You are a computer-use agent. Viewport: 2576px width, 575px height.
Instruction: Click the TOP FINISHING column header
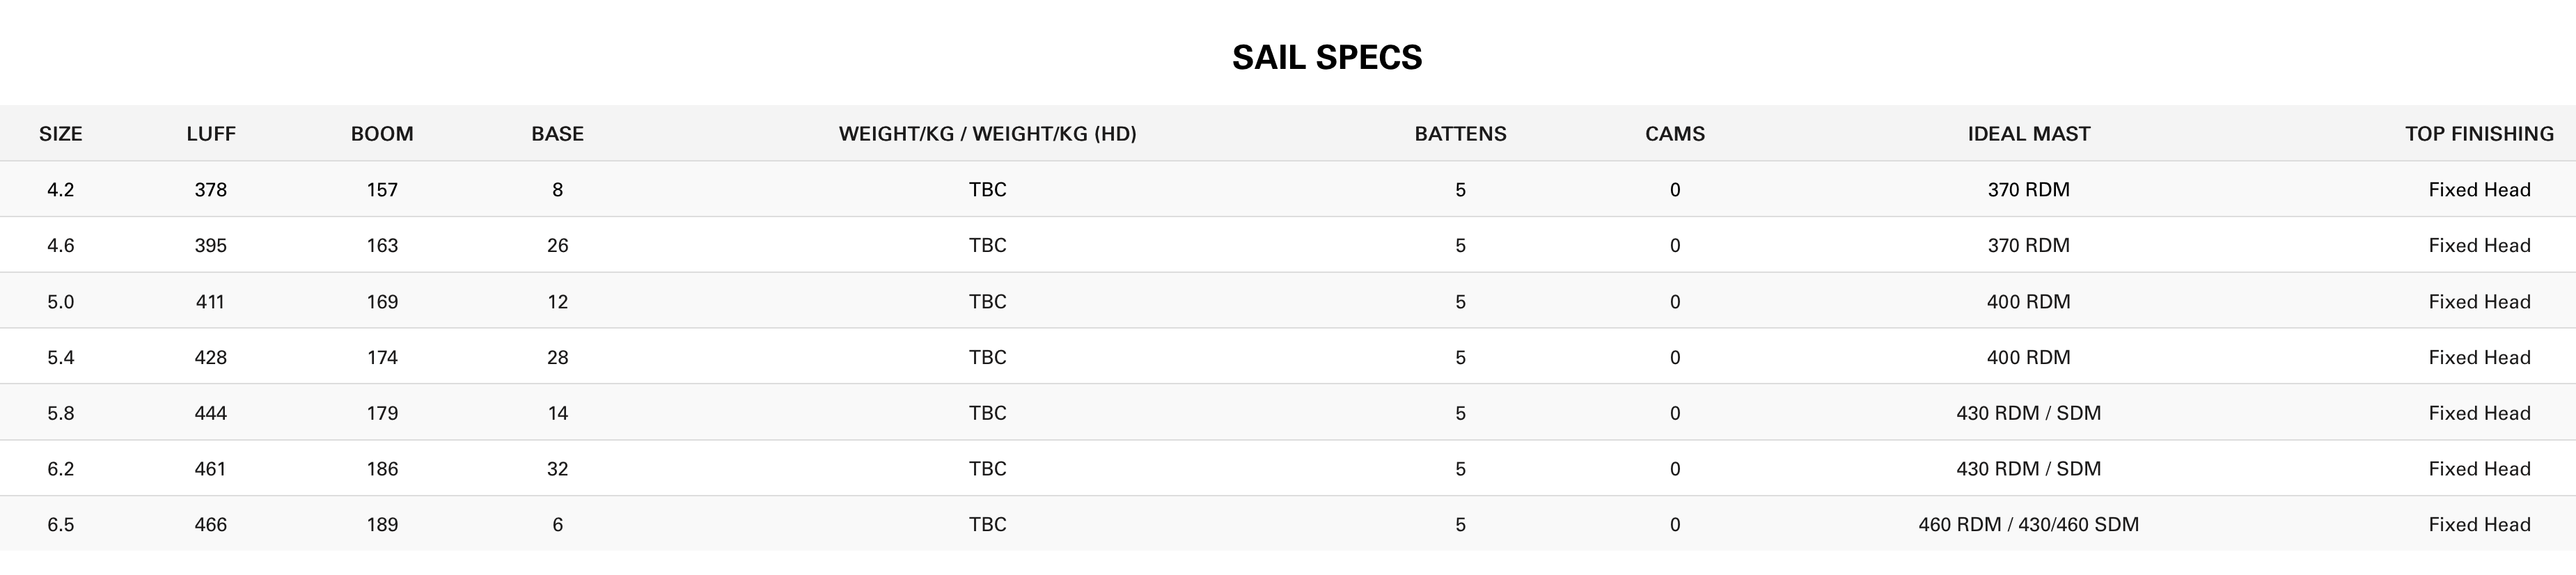coord(2479,134)
